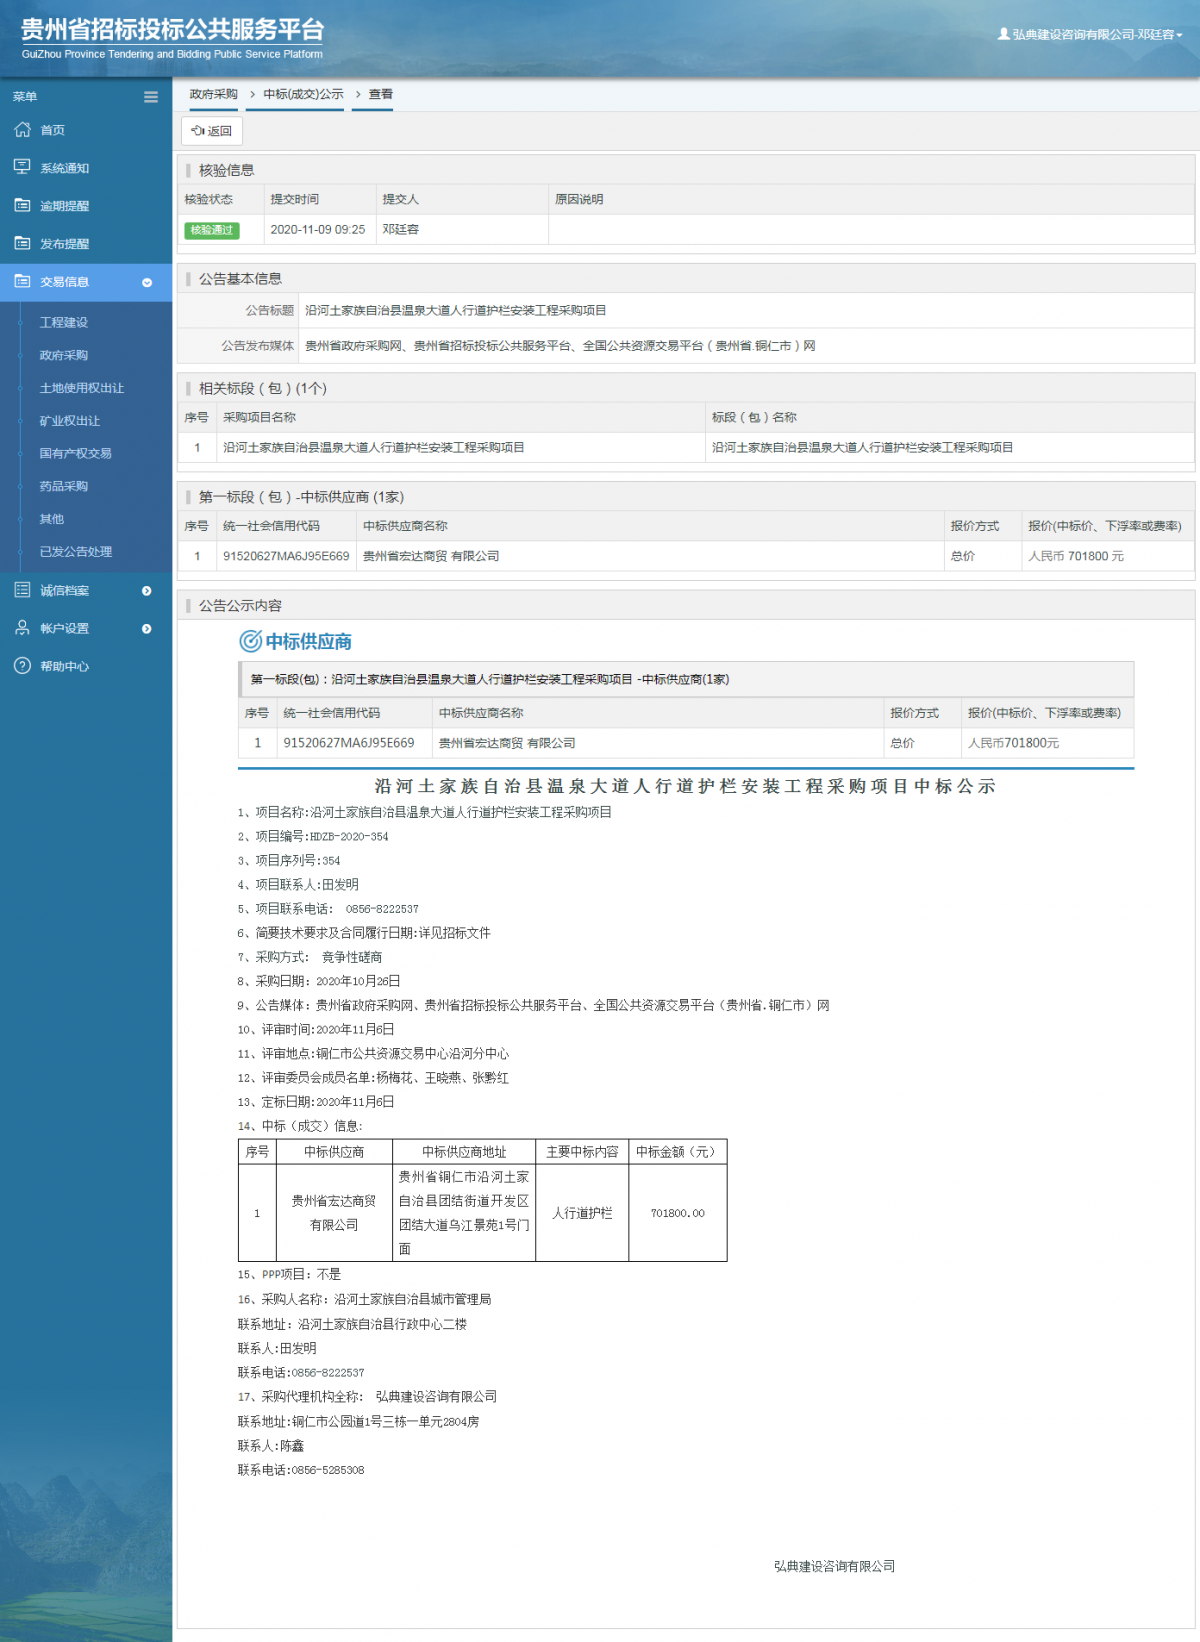The width and height of the screenshot is (1200, 1642).
Task: Open 逾期提醒 in the sidebar
Action: (86, 206)
